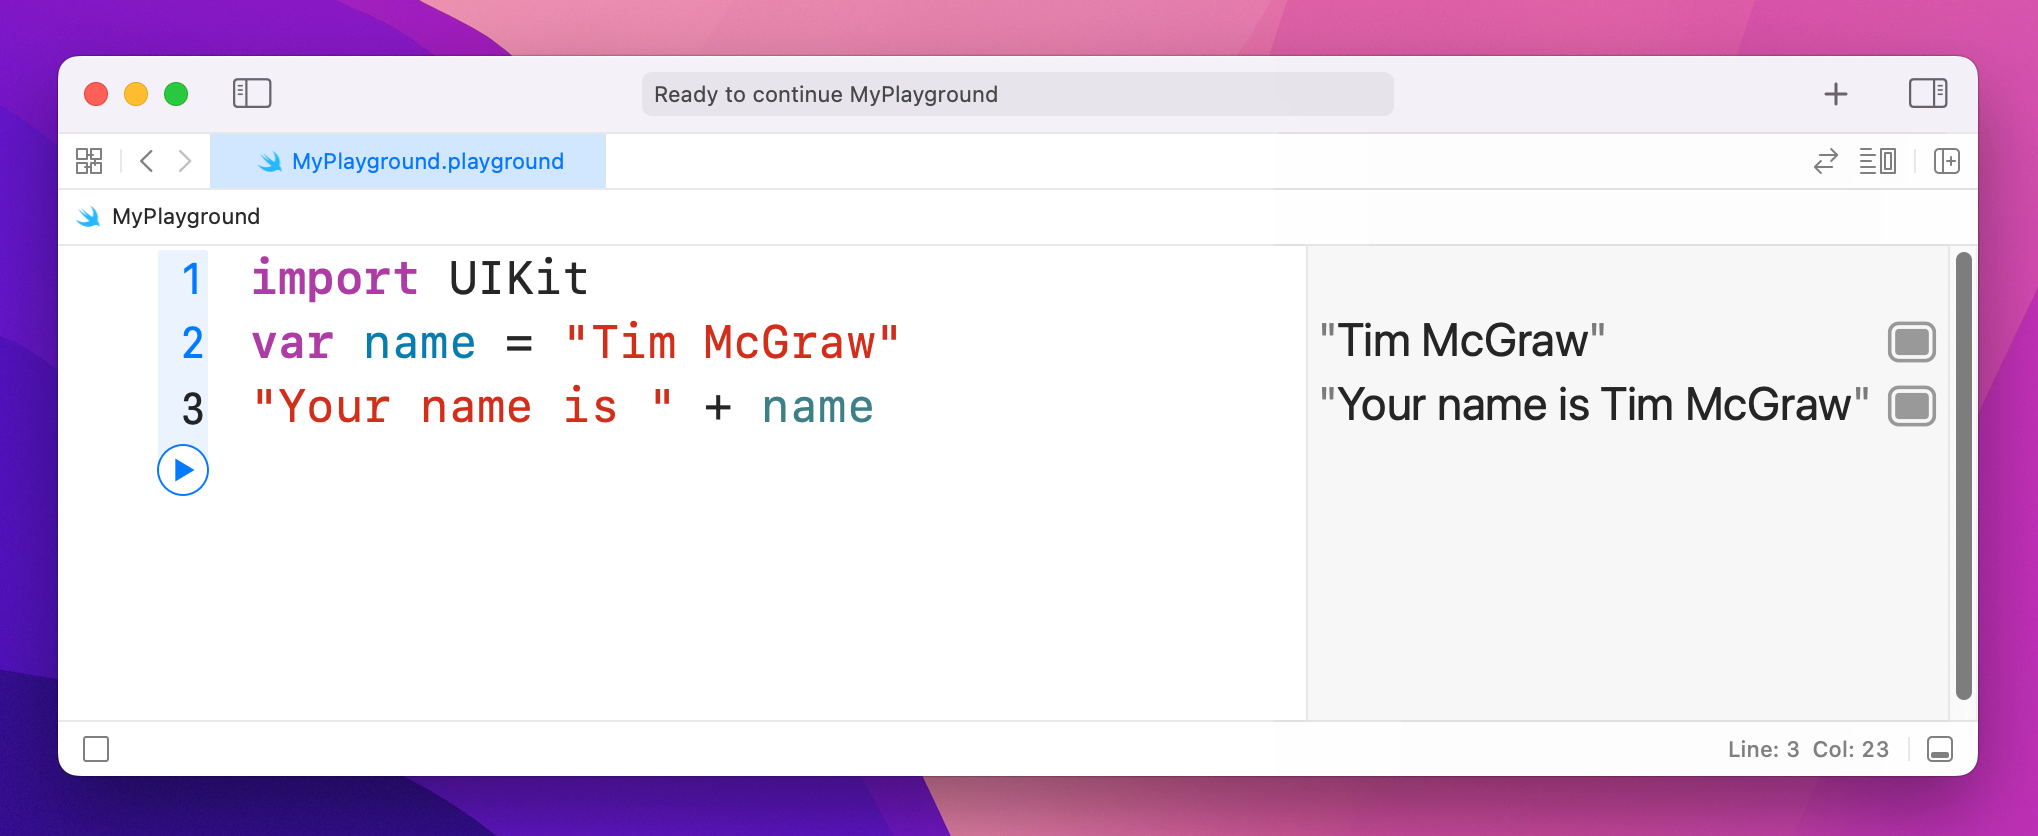The width and height of the screenshot is (2038, 836).
Task: Click MyPlayground in the jump bar
Action: click(186, 217)
